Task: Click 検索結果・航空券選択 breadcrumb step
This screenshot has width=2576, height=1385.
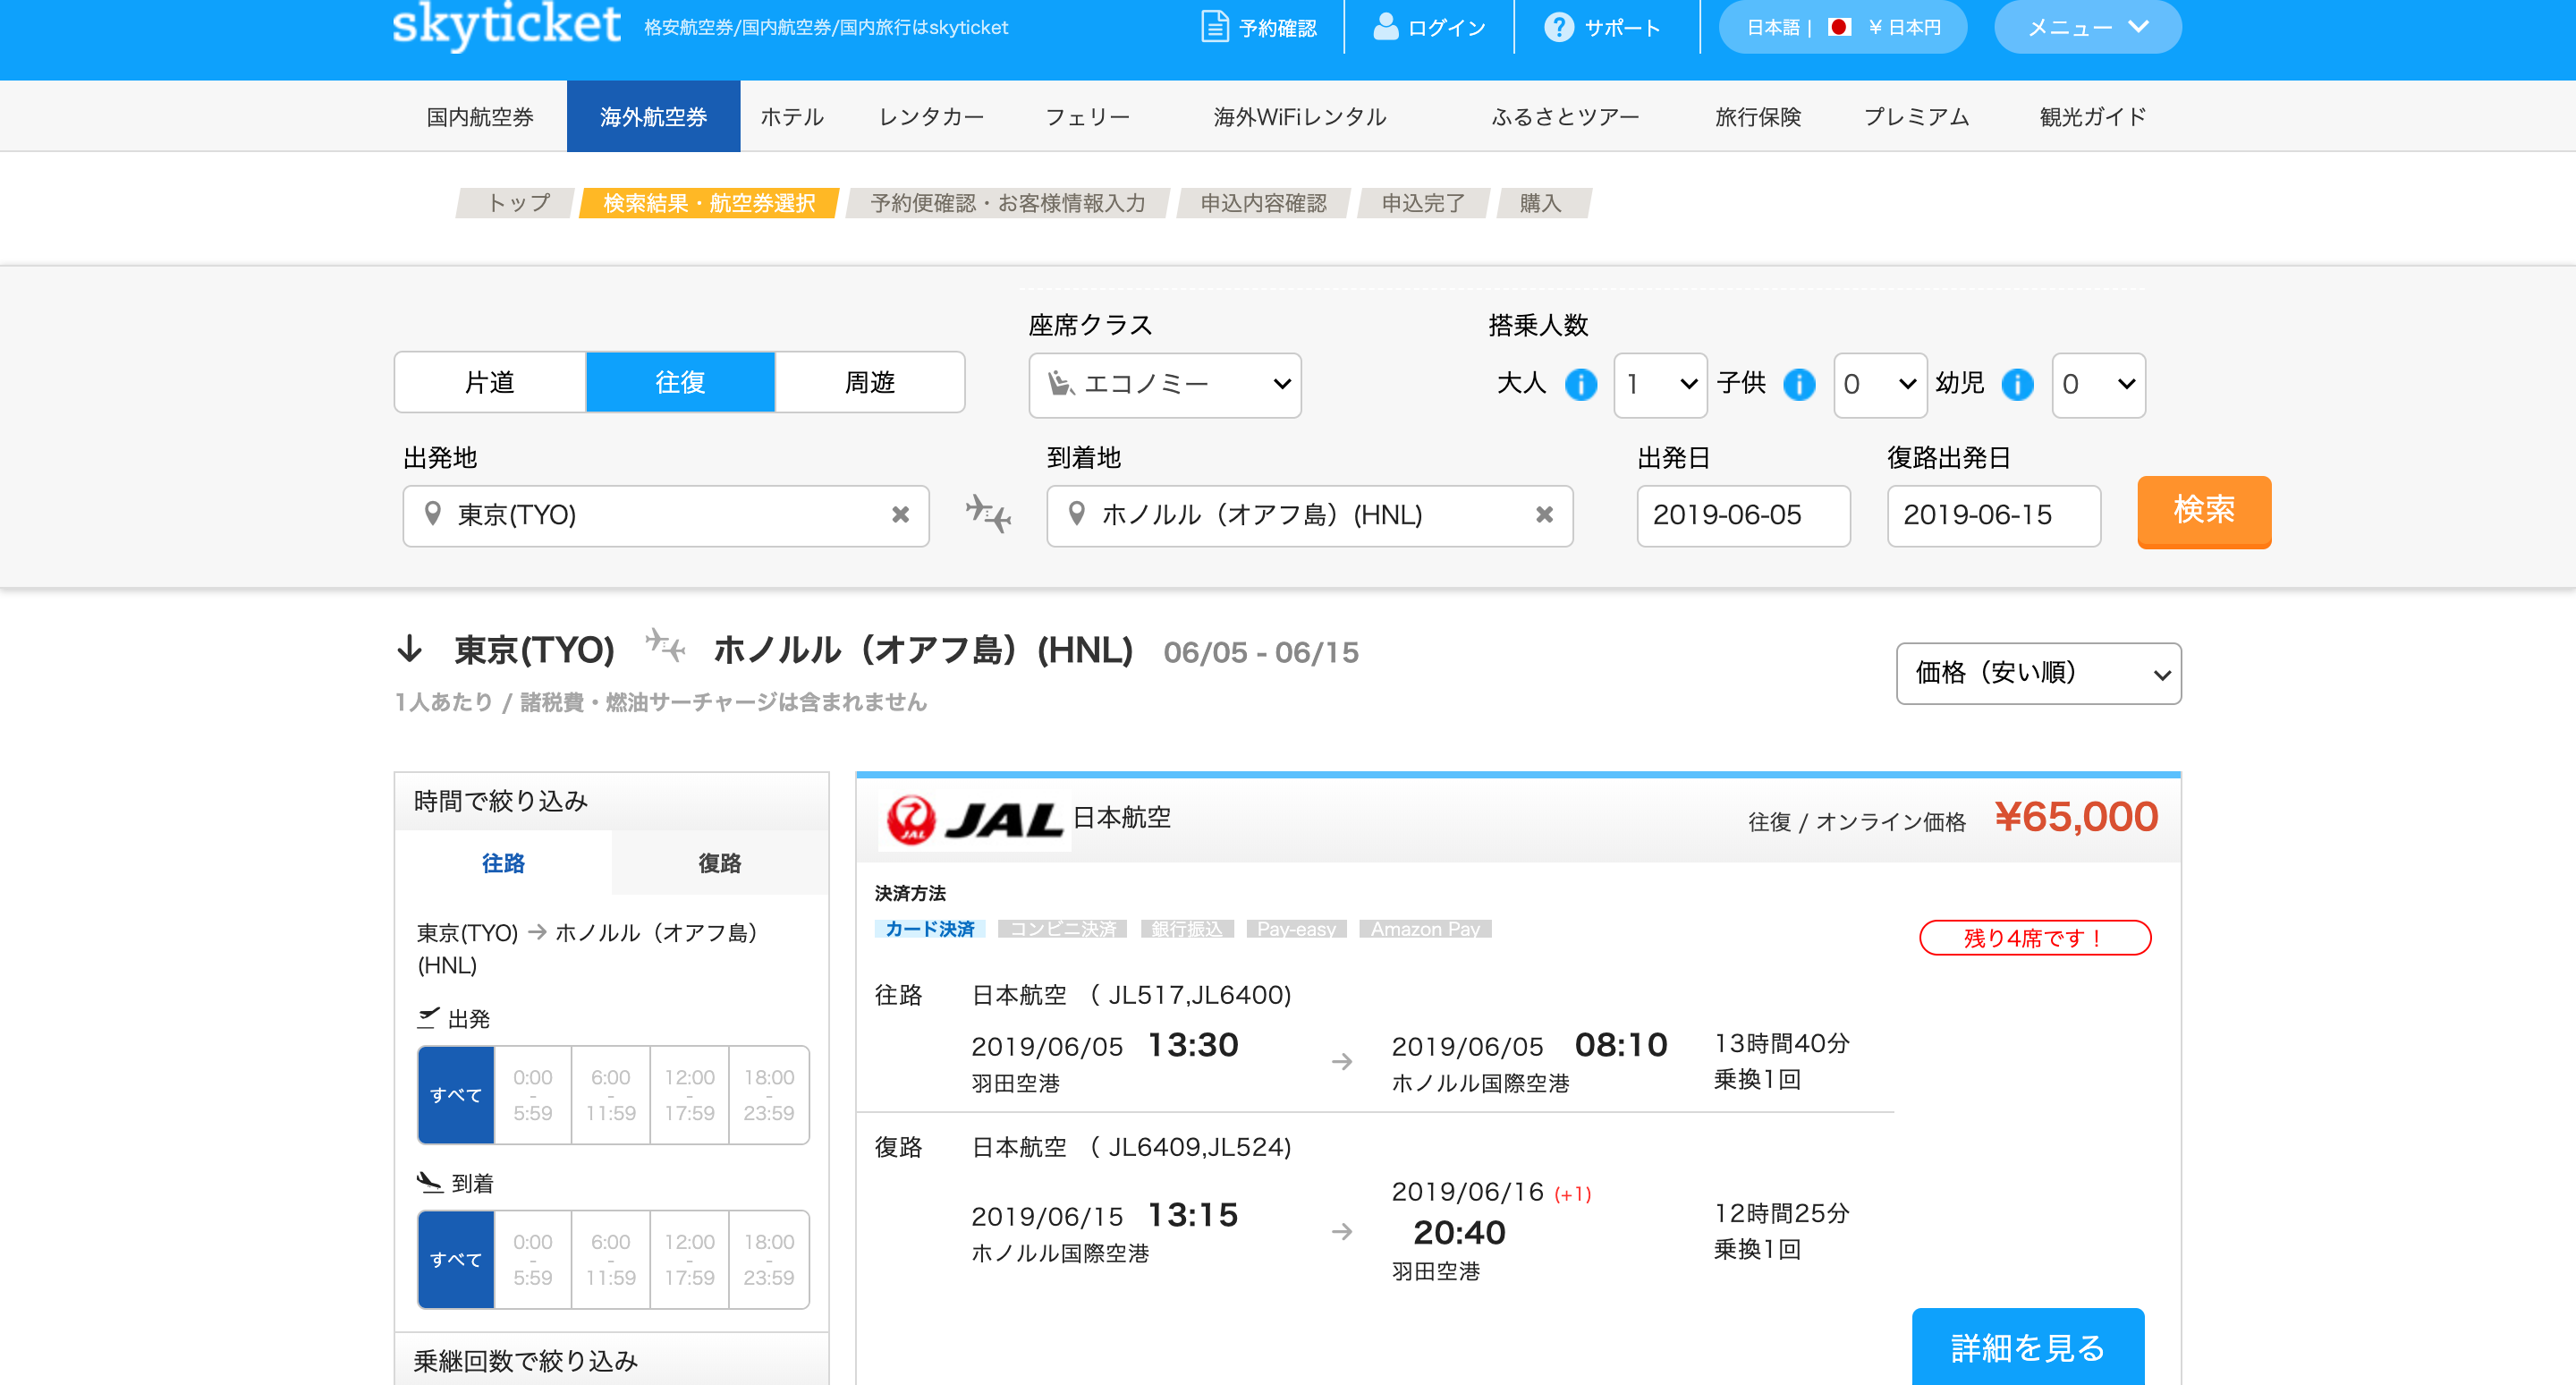Action: tap(709, 203)
